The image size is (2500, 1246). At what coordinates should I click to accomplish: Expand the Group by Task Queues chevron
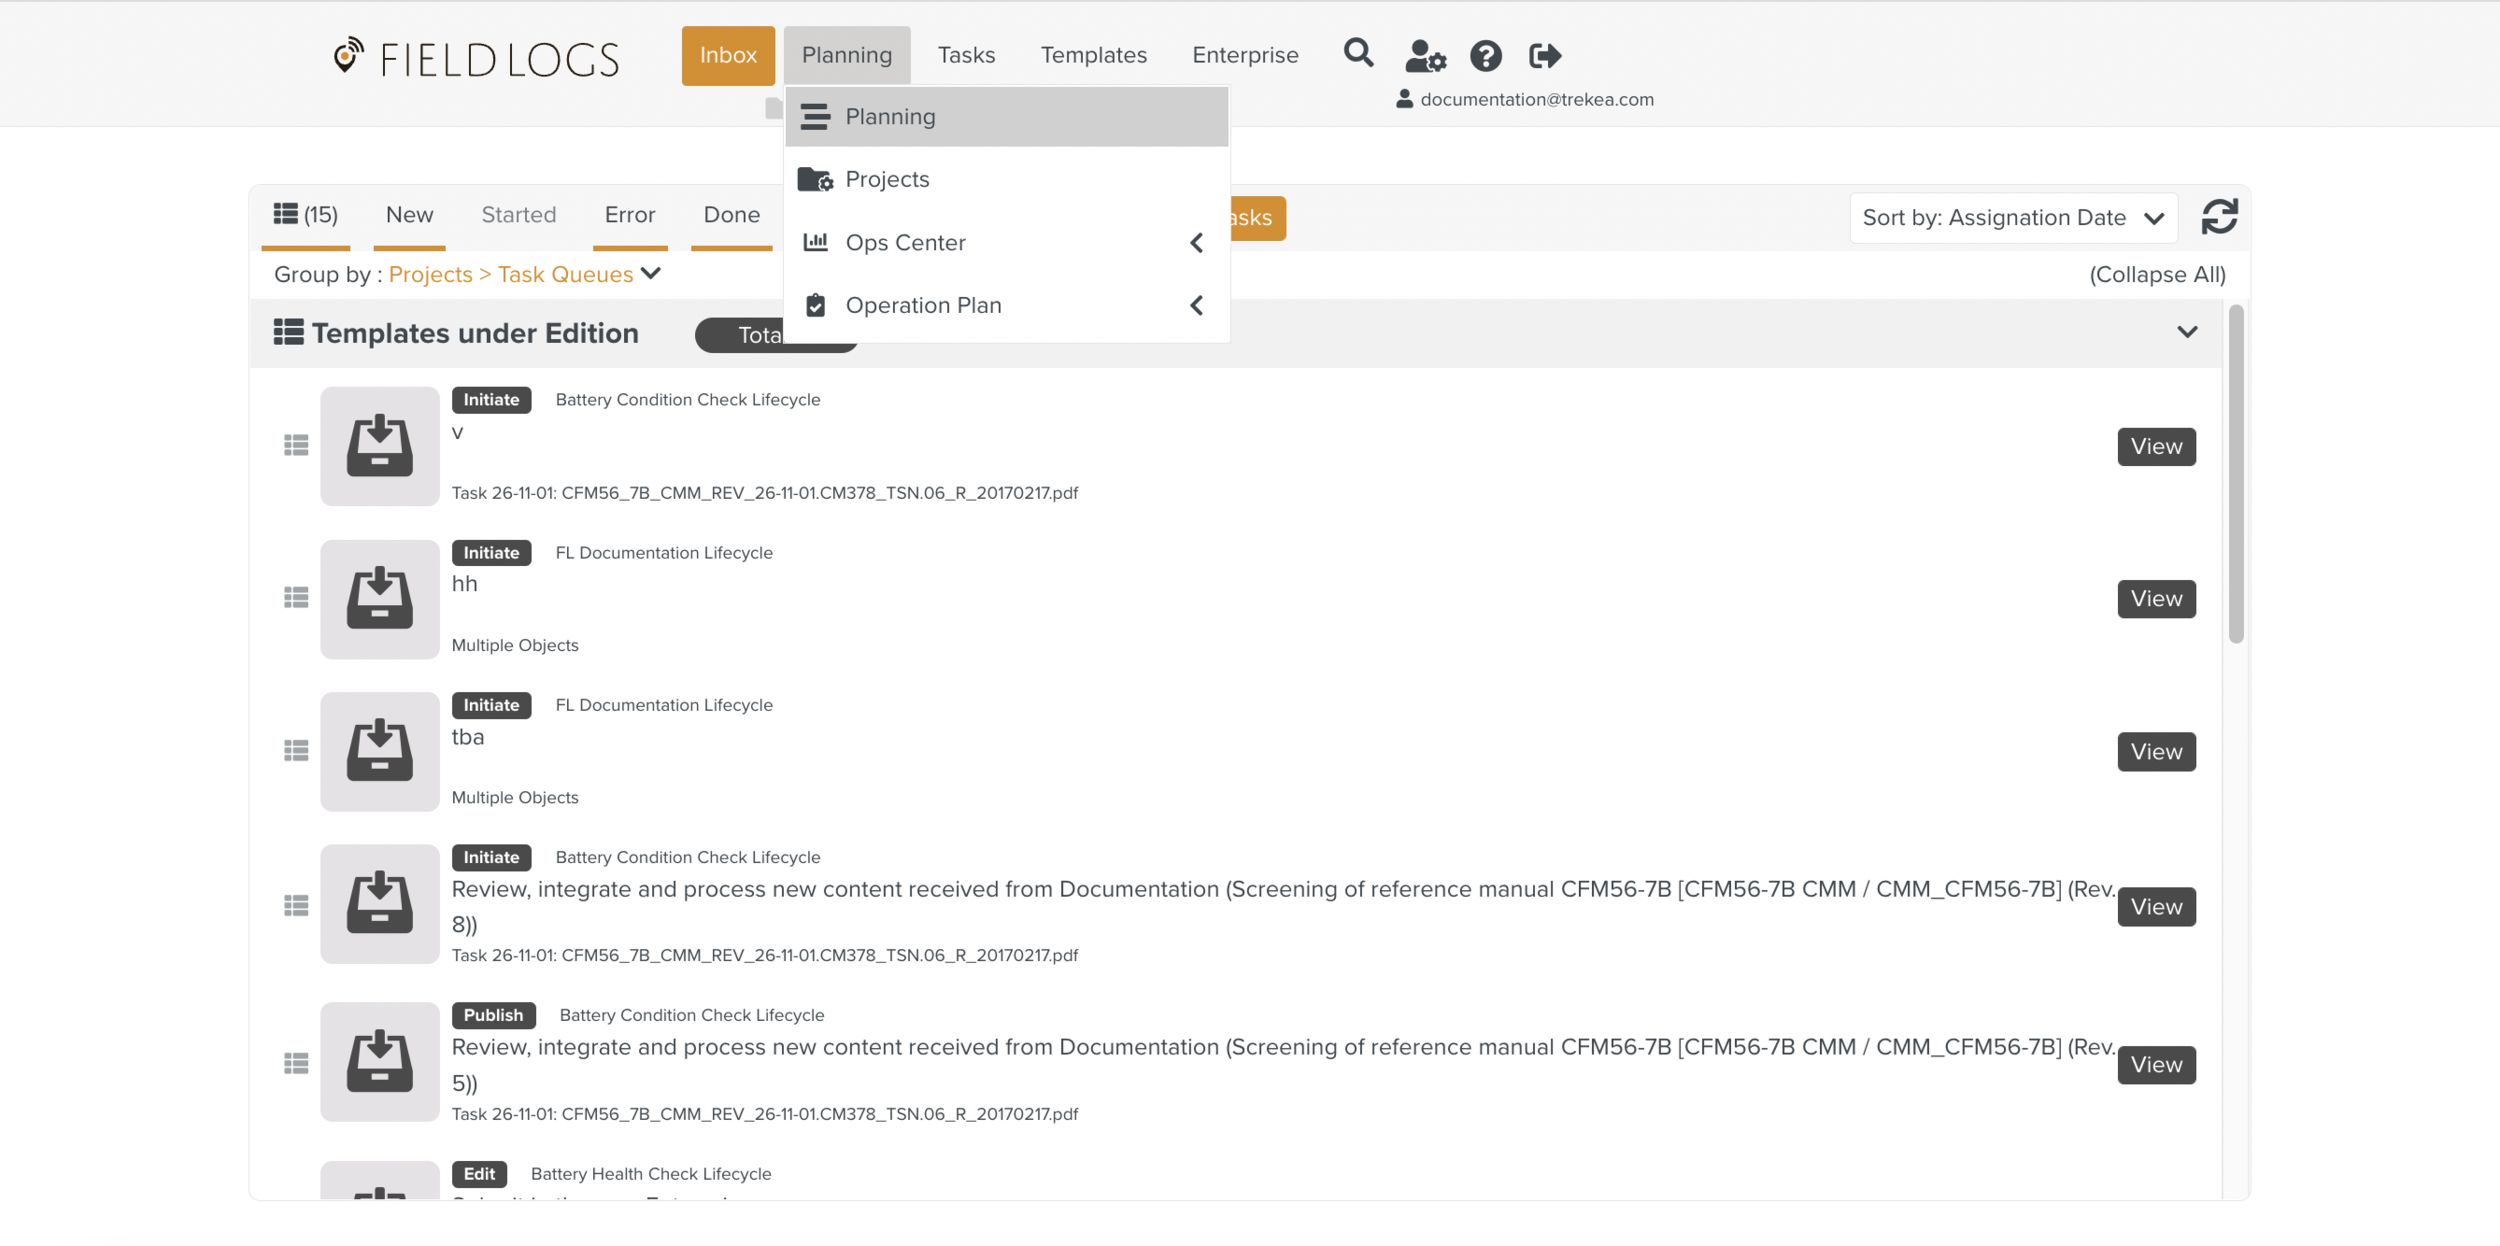tap(651, 274)
